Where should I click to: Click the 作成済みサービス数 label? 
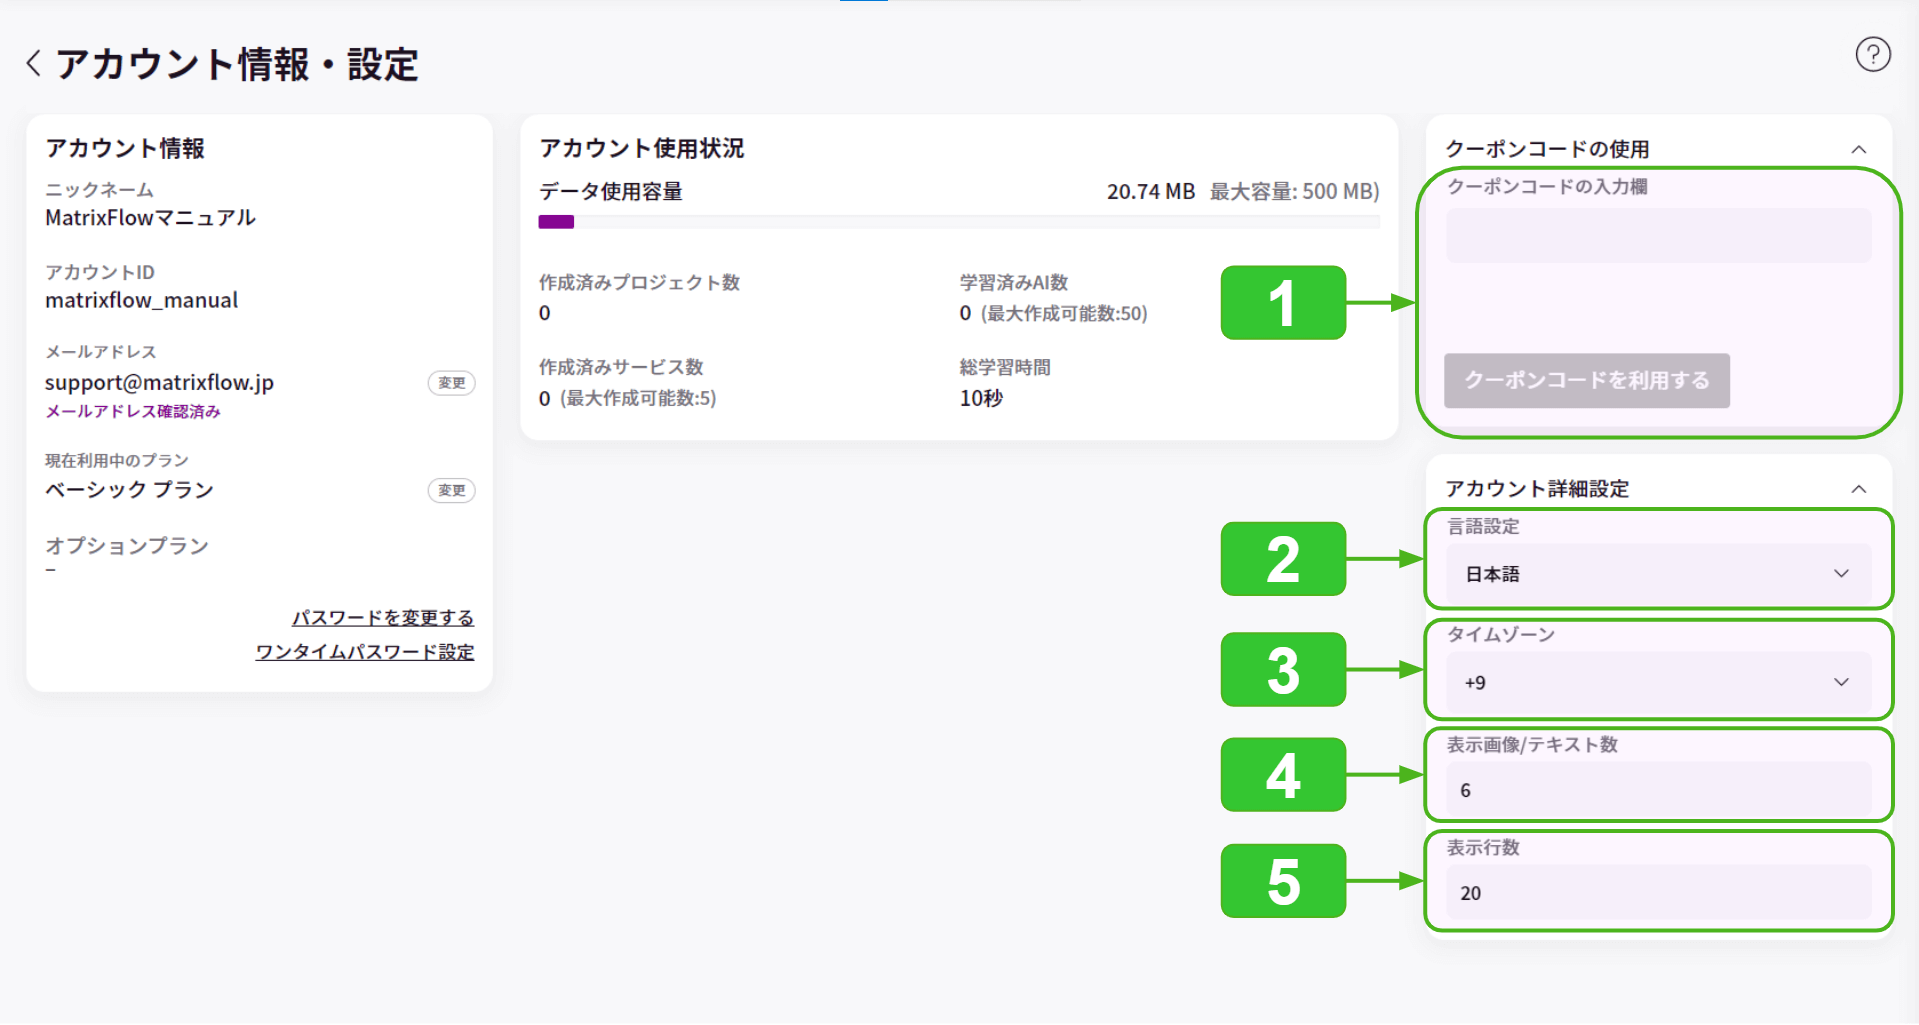(x=621, y=367)
